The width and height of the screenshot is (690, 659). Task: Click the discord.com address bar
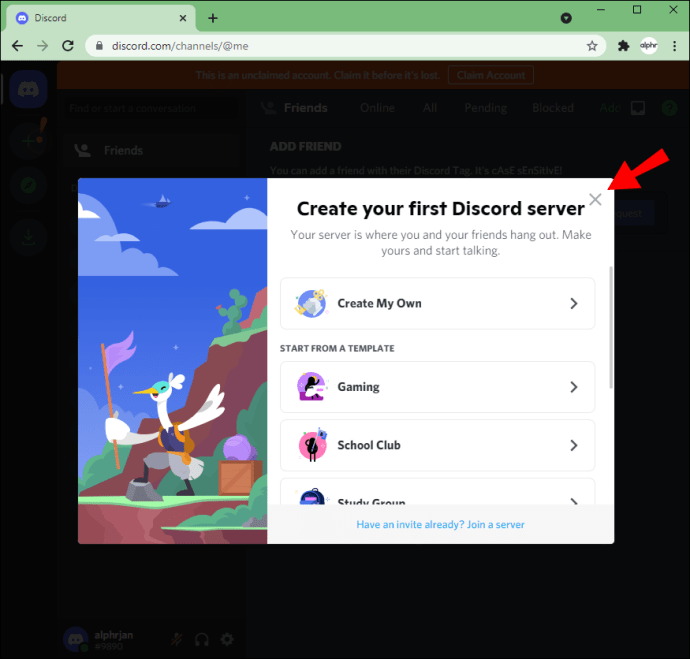pyautogui.click(x=346, y=46)
